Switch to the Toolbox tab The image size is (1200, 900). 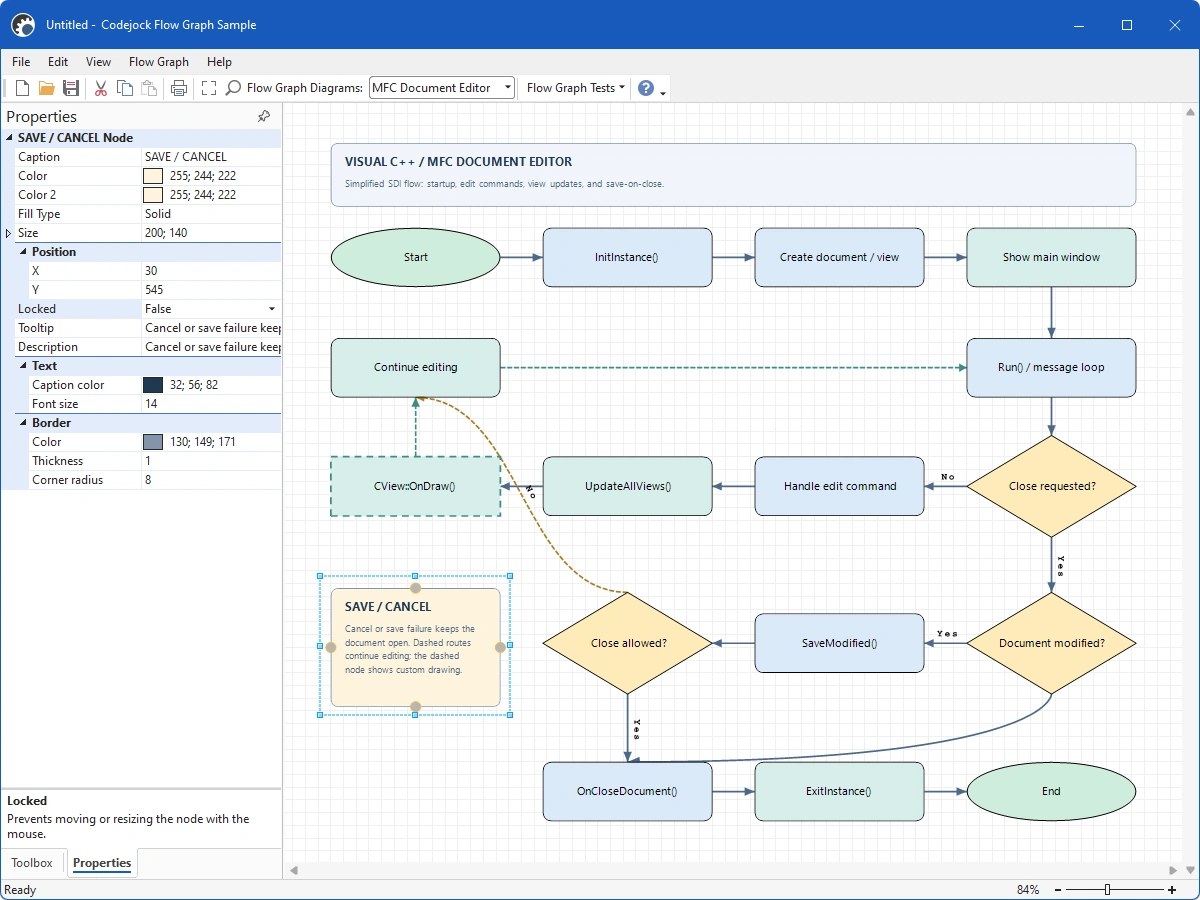point(32,863)
